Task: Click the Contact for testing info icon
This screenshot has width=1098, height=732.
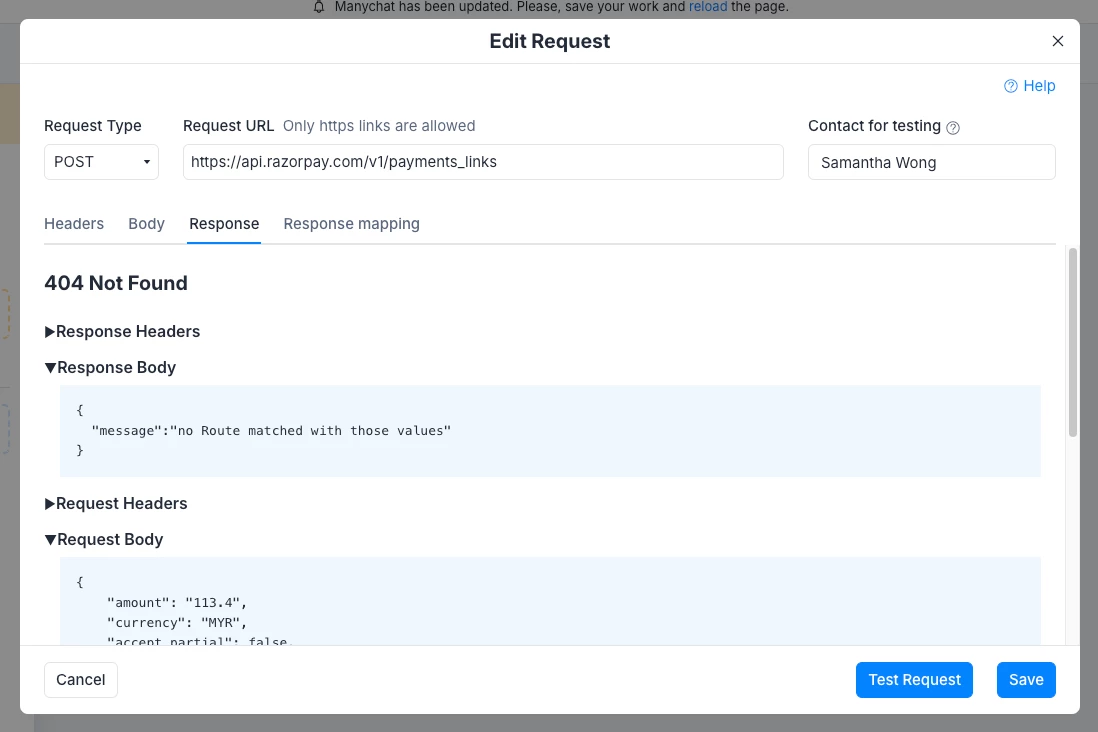Action: 952,127
